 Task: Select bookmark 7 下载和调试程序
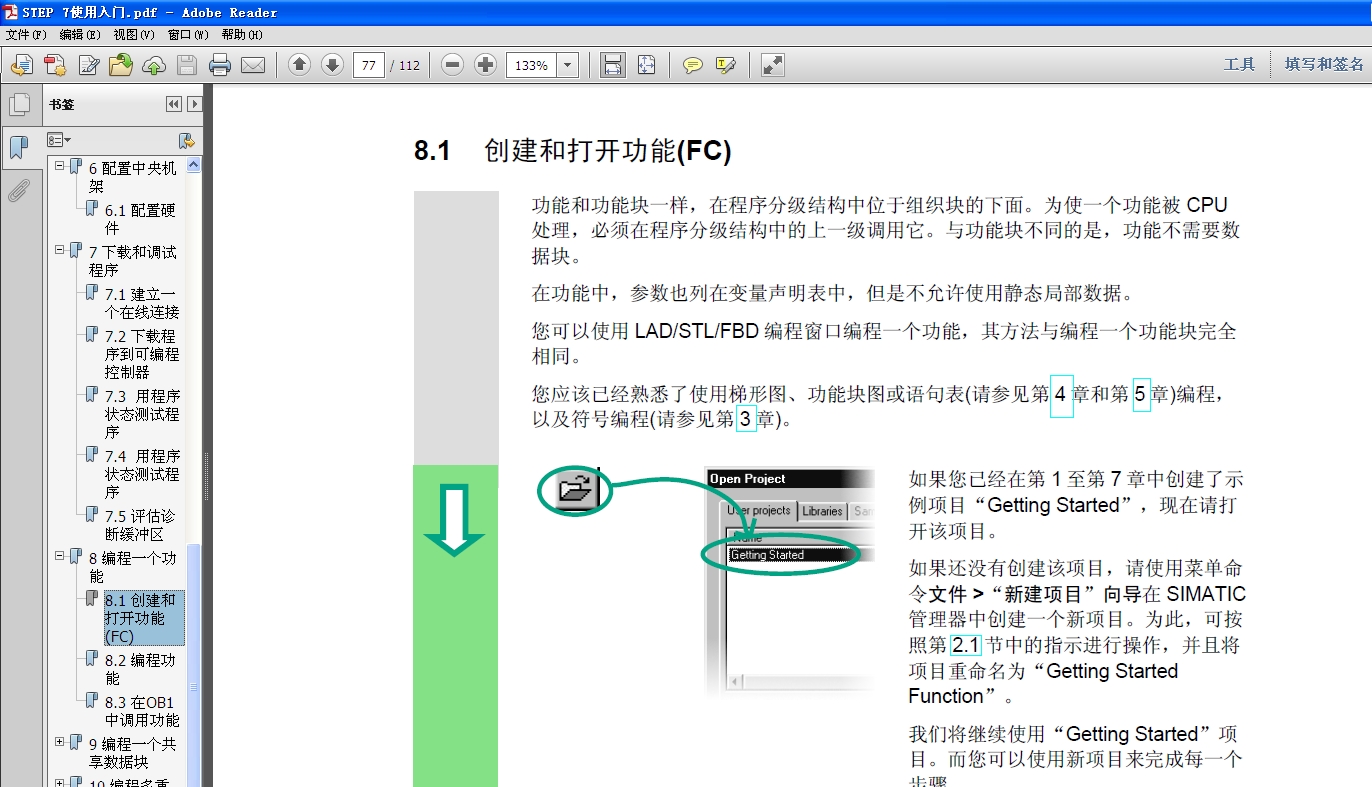click(x=132, y=261)
